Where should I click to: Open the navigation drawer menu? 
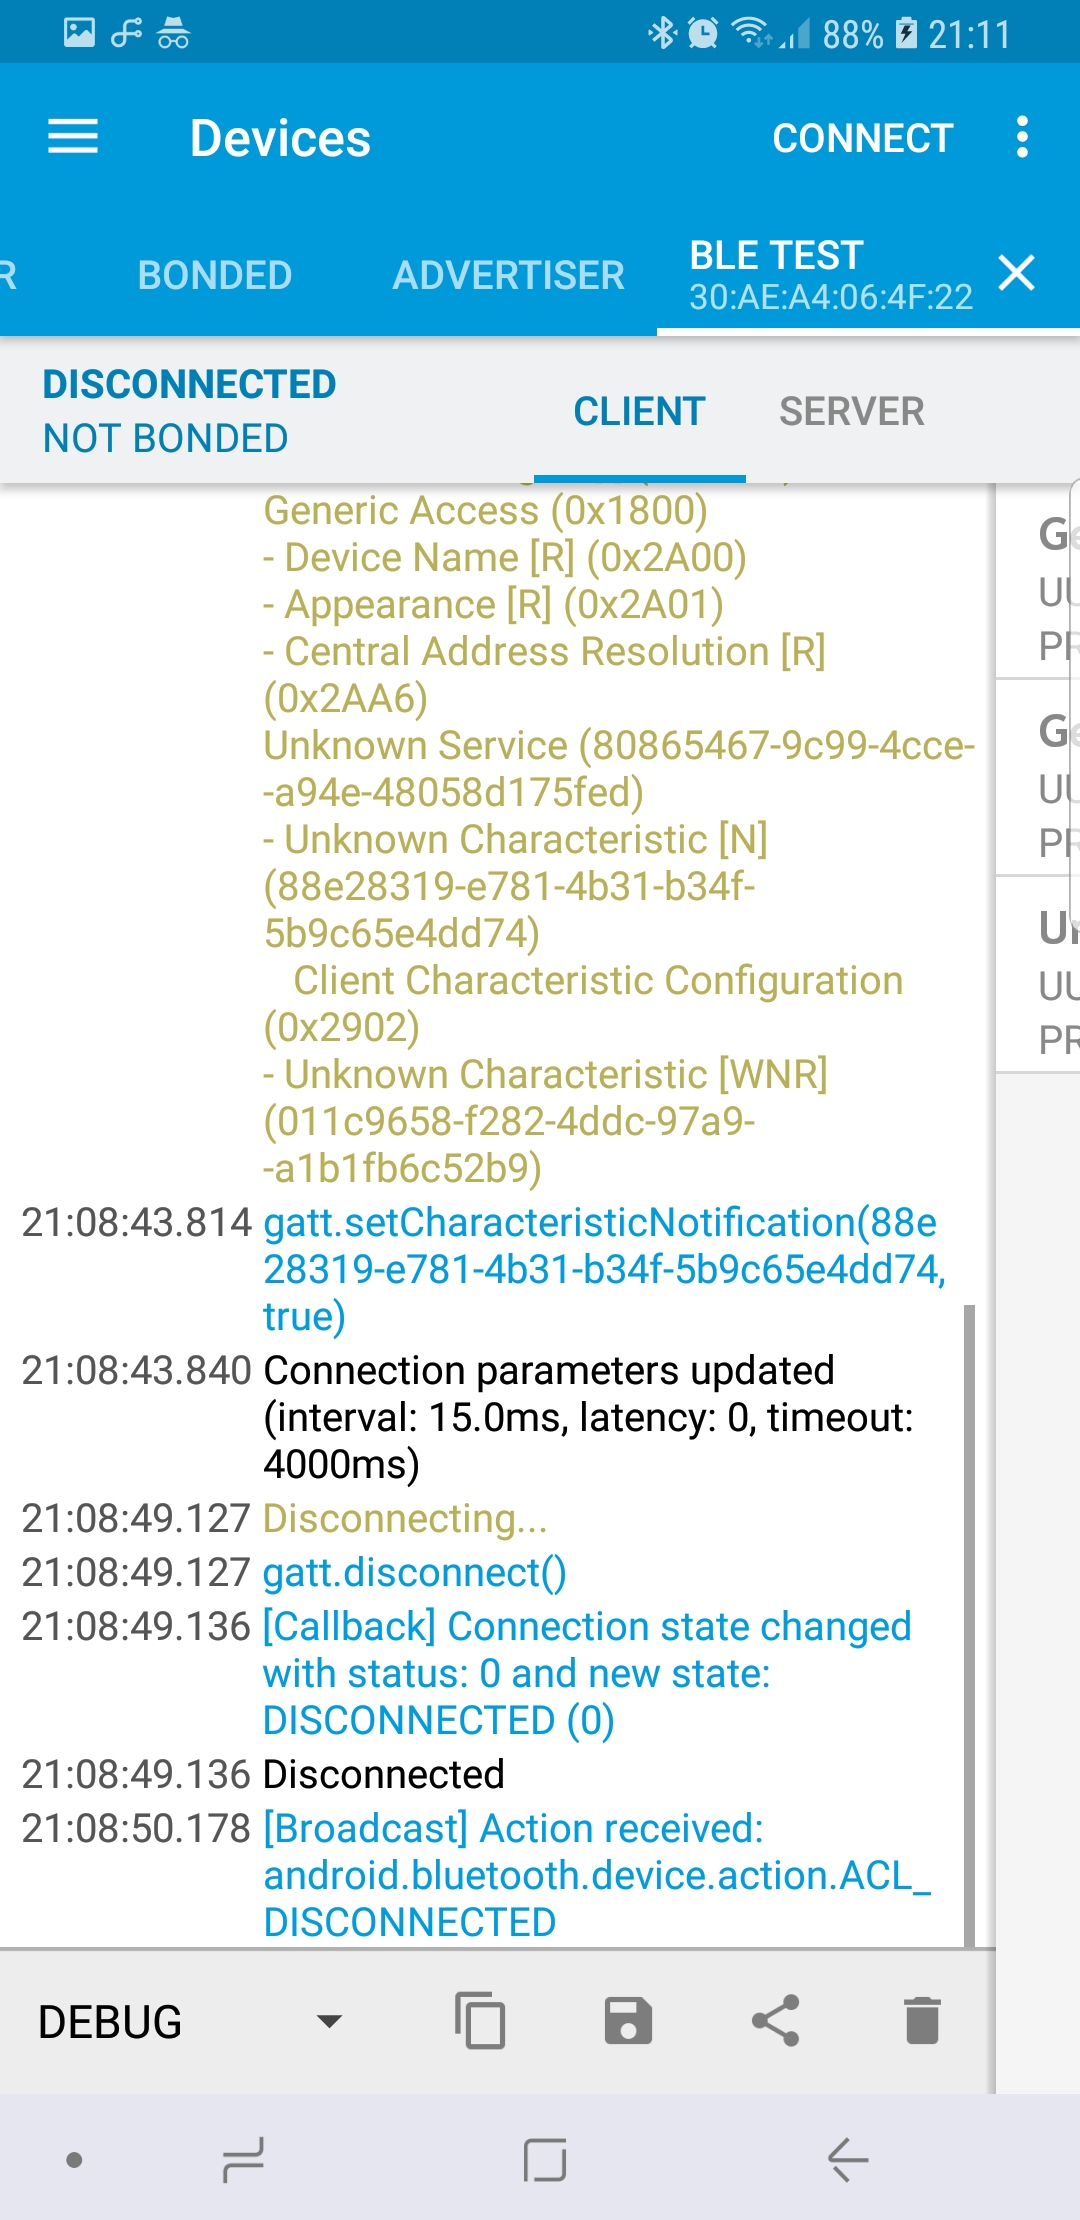click(73, 137)
